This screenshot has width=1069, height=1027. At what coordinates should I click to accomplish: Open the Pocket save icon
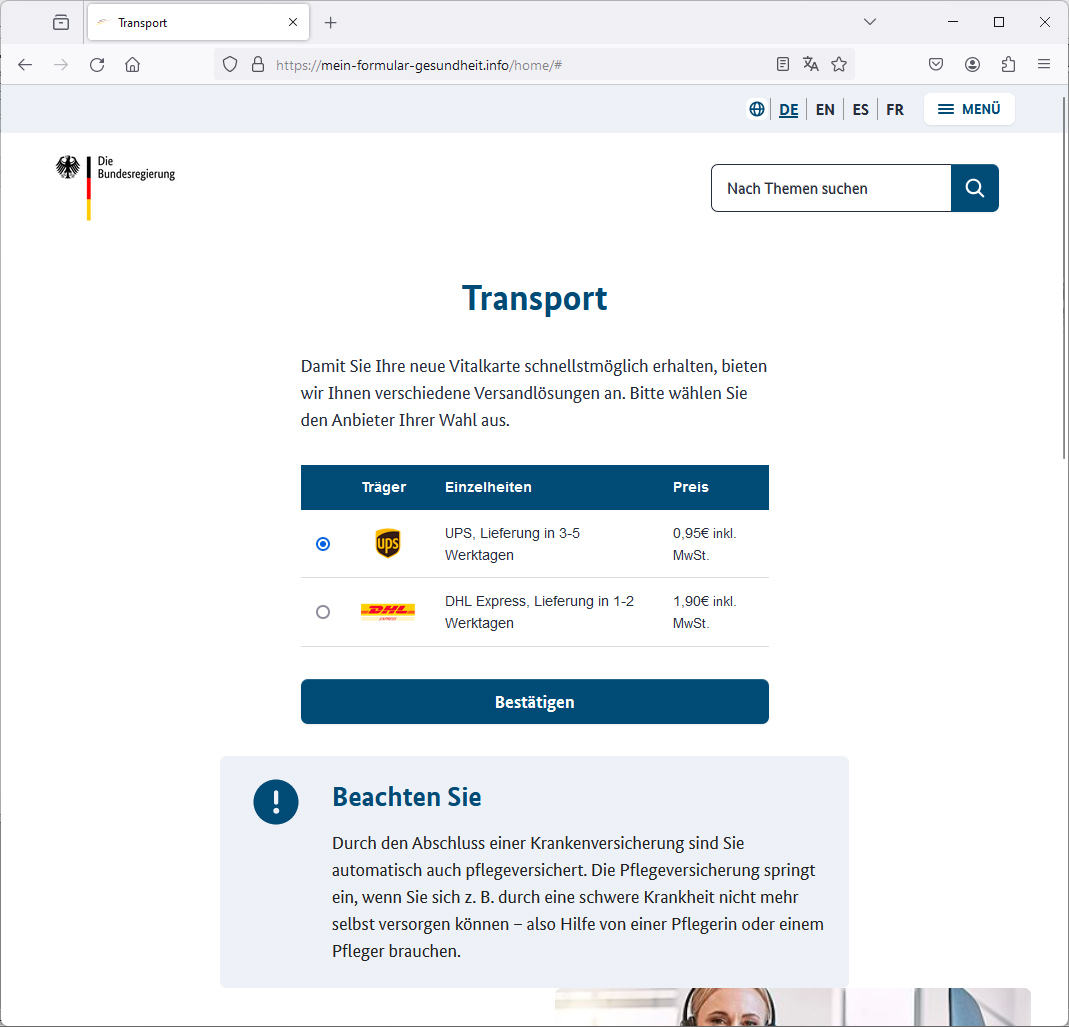click(x=936, y=64)
